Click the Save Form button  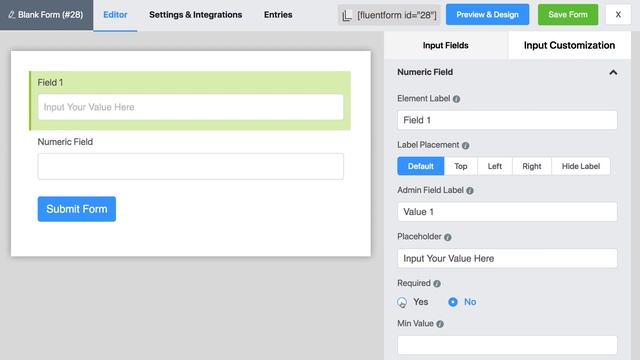coord(568,15)
